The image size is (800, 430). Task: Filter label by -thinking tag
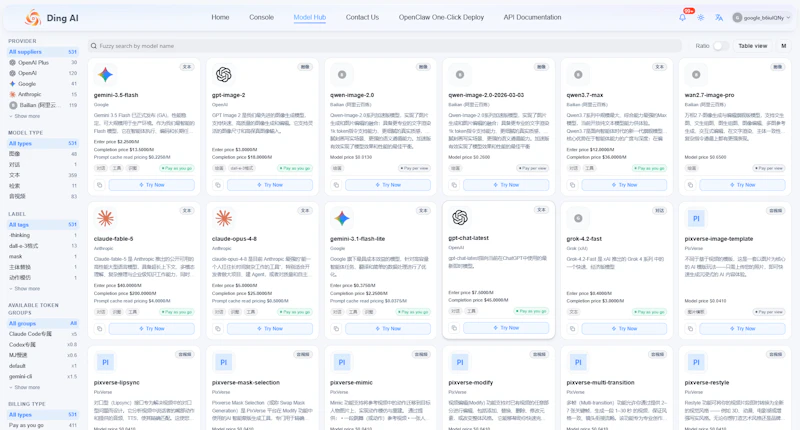click(43, 235)
